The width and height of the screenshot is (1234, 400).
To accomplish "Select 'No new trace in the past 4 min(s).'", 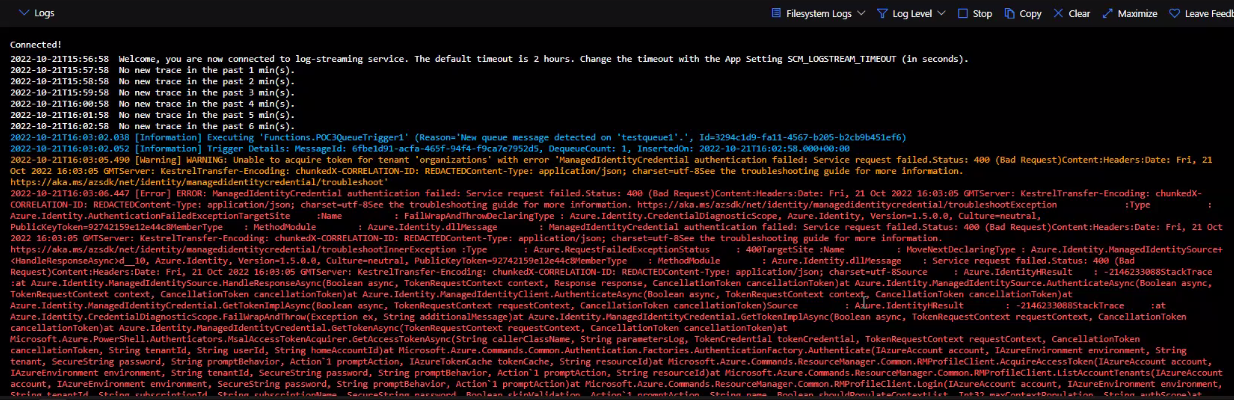I will (x=206, y=103).
